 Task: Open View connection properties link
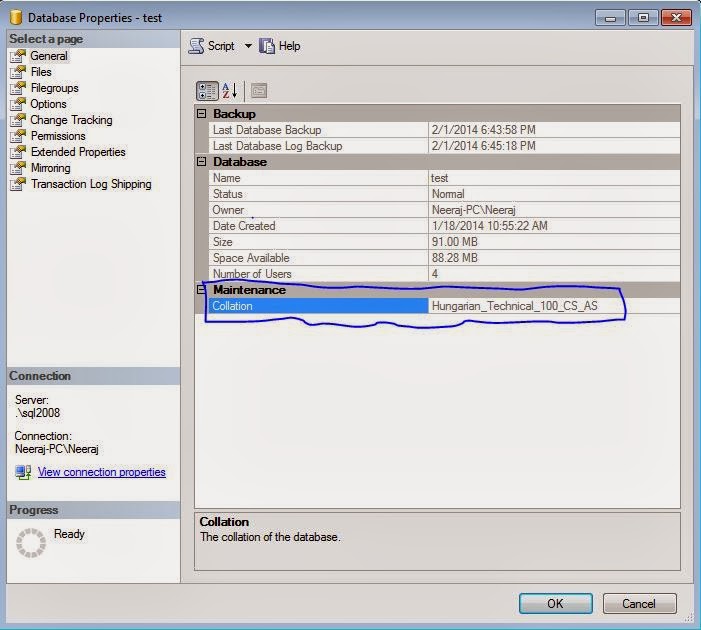[x=101, y=472]
